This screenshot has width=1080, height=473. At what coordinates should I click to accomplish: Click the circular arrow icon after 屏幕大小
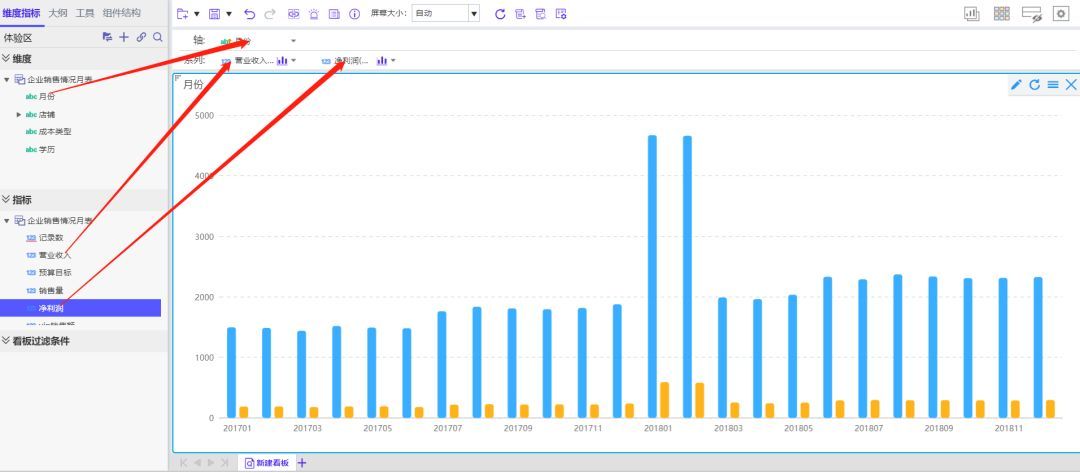click(x=501, y=14)
